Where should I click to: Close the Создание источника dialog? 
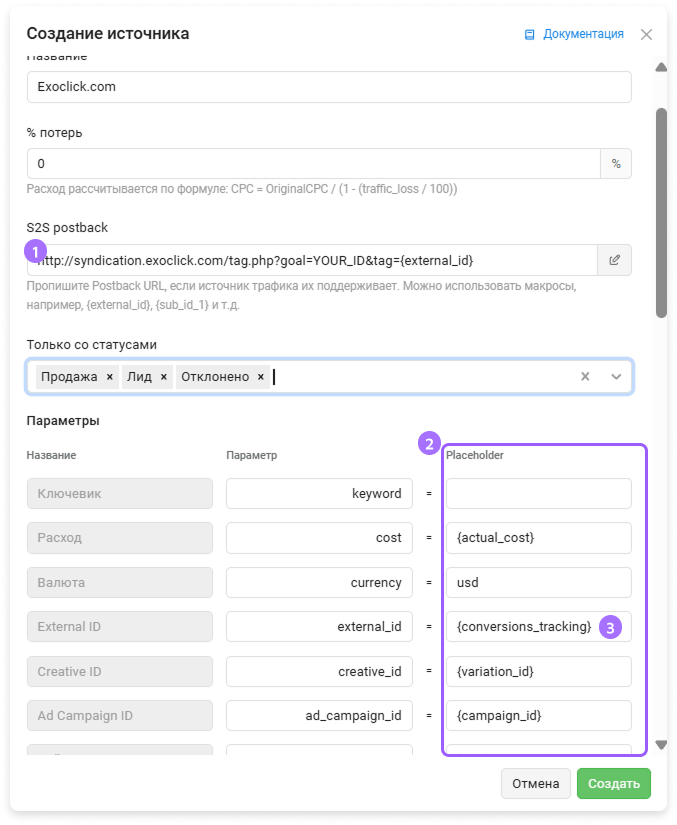click(x=646, y=34)
